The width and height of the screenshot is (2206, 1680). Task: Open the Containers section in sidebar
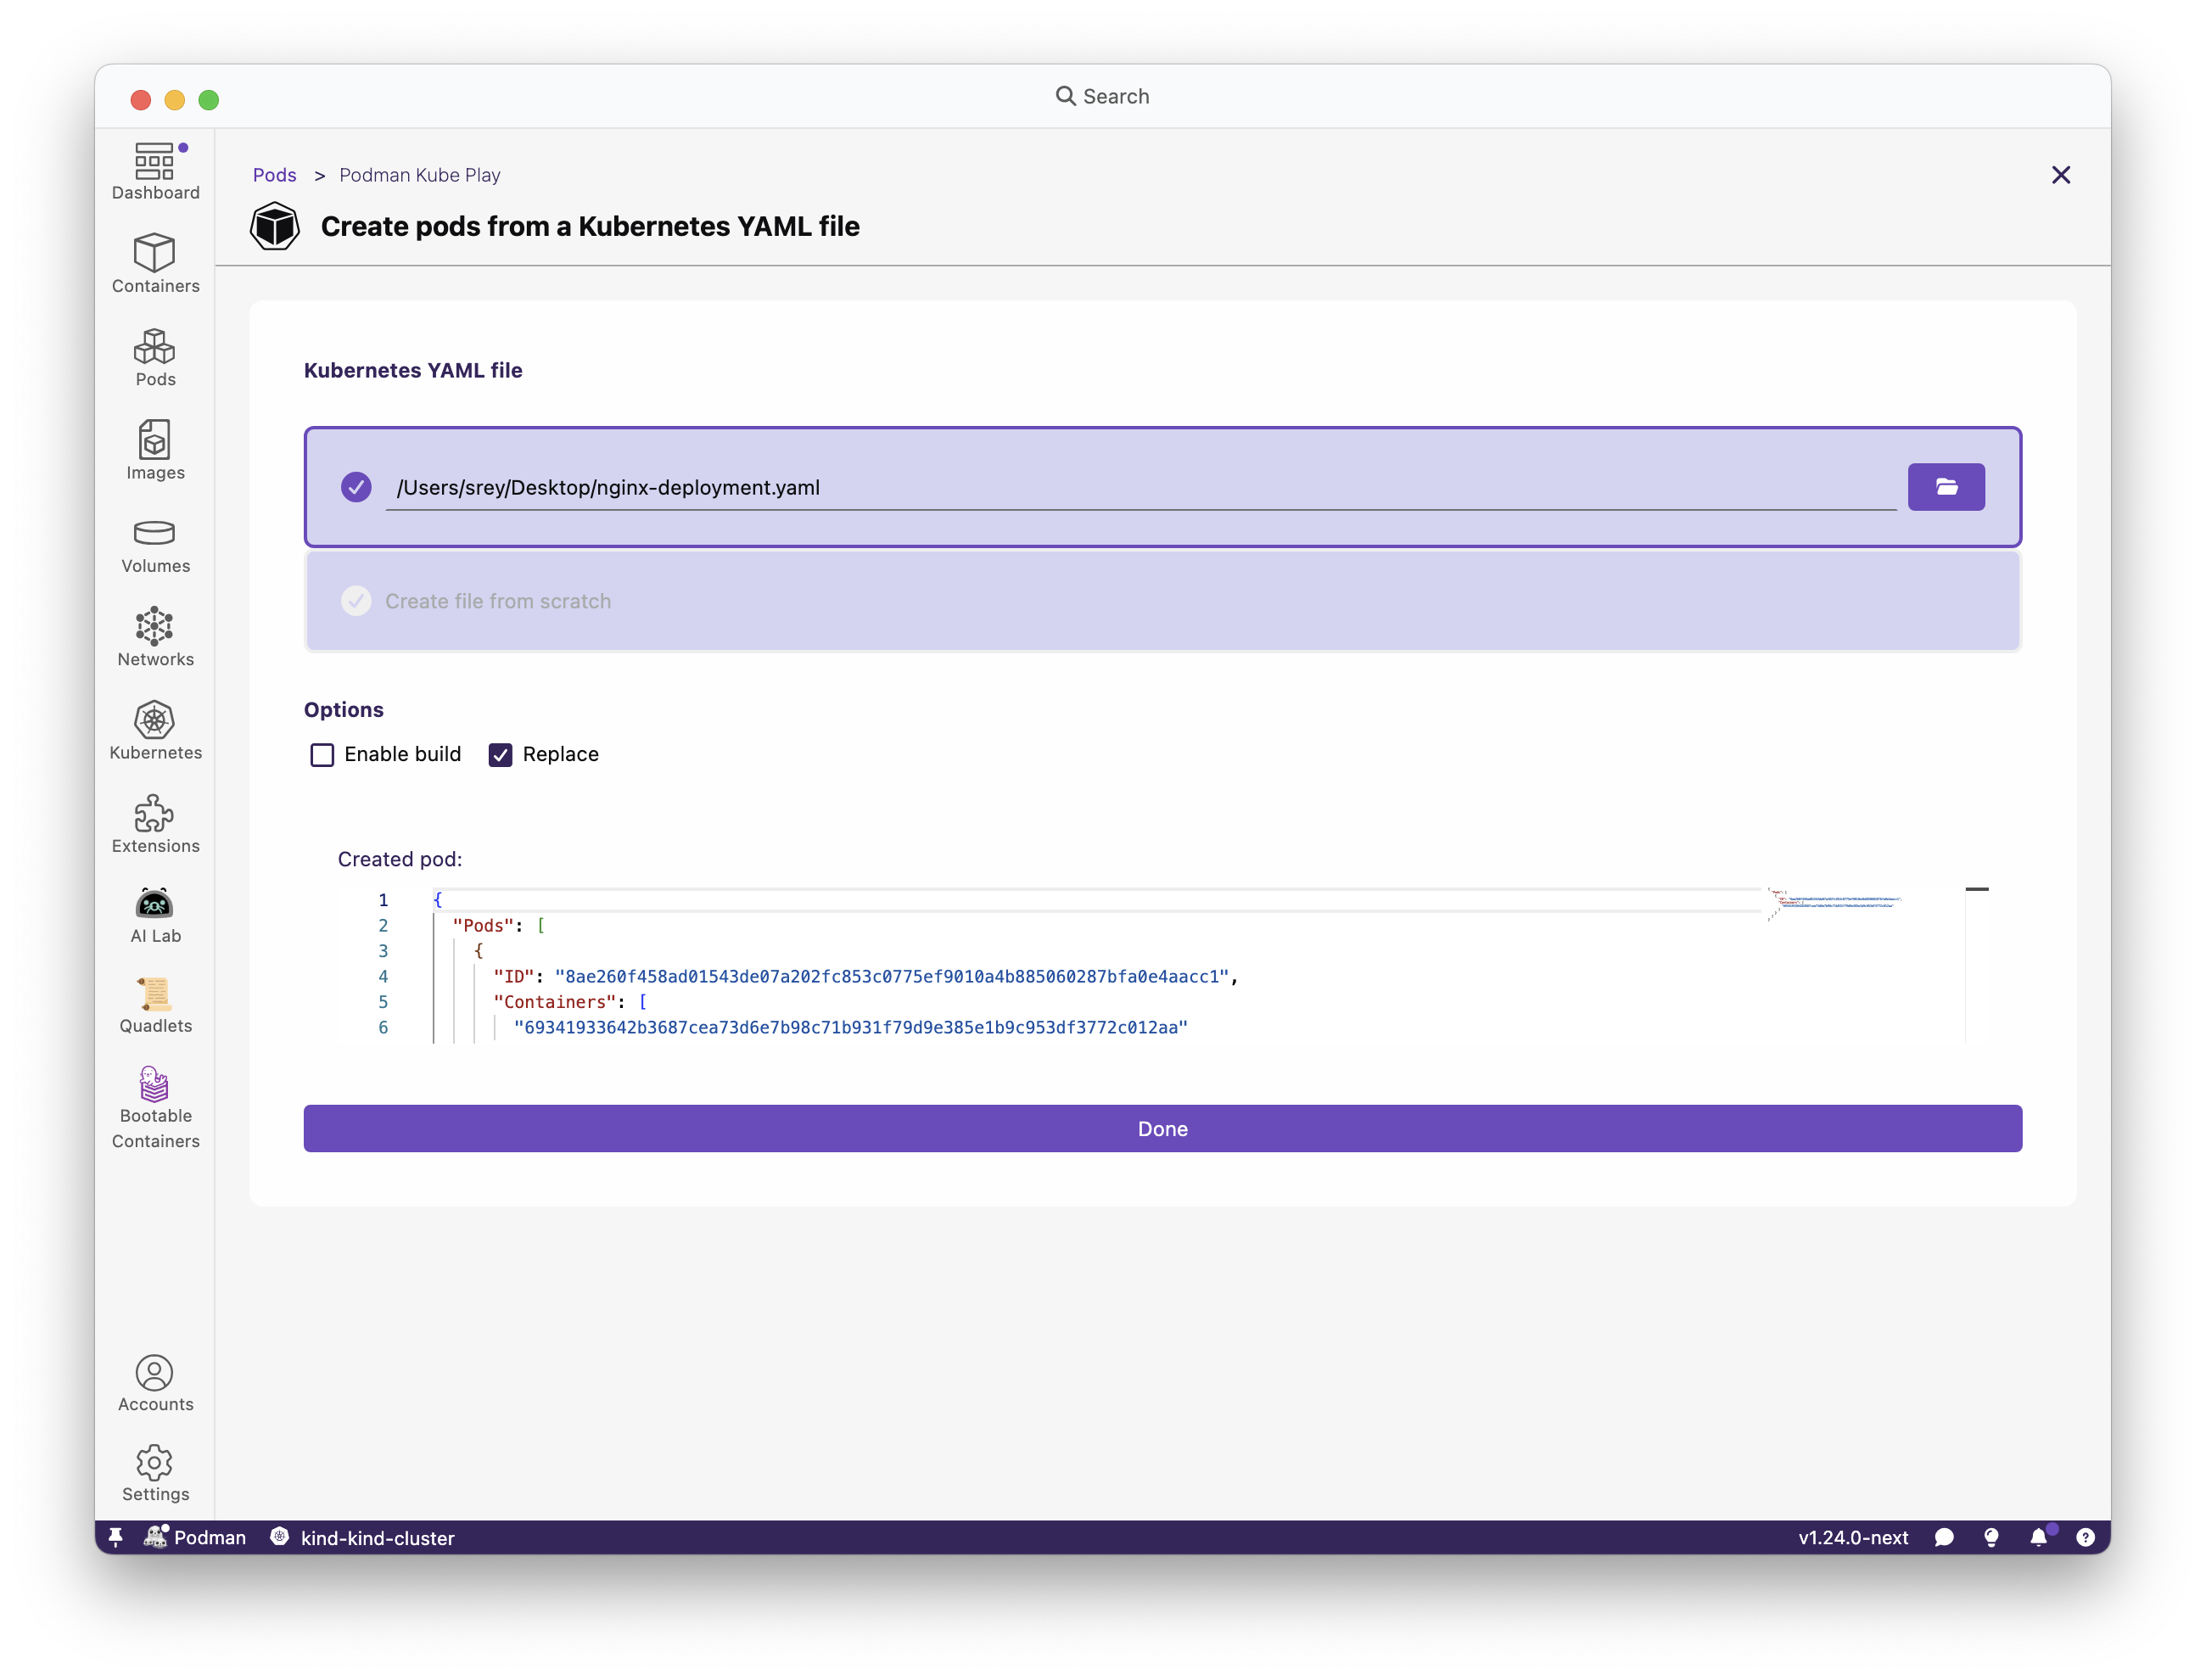pyautogui.click(x=155, y=264)
